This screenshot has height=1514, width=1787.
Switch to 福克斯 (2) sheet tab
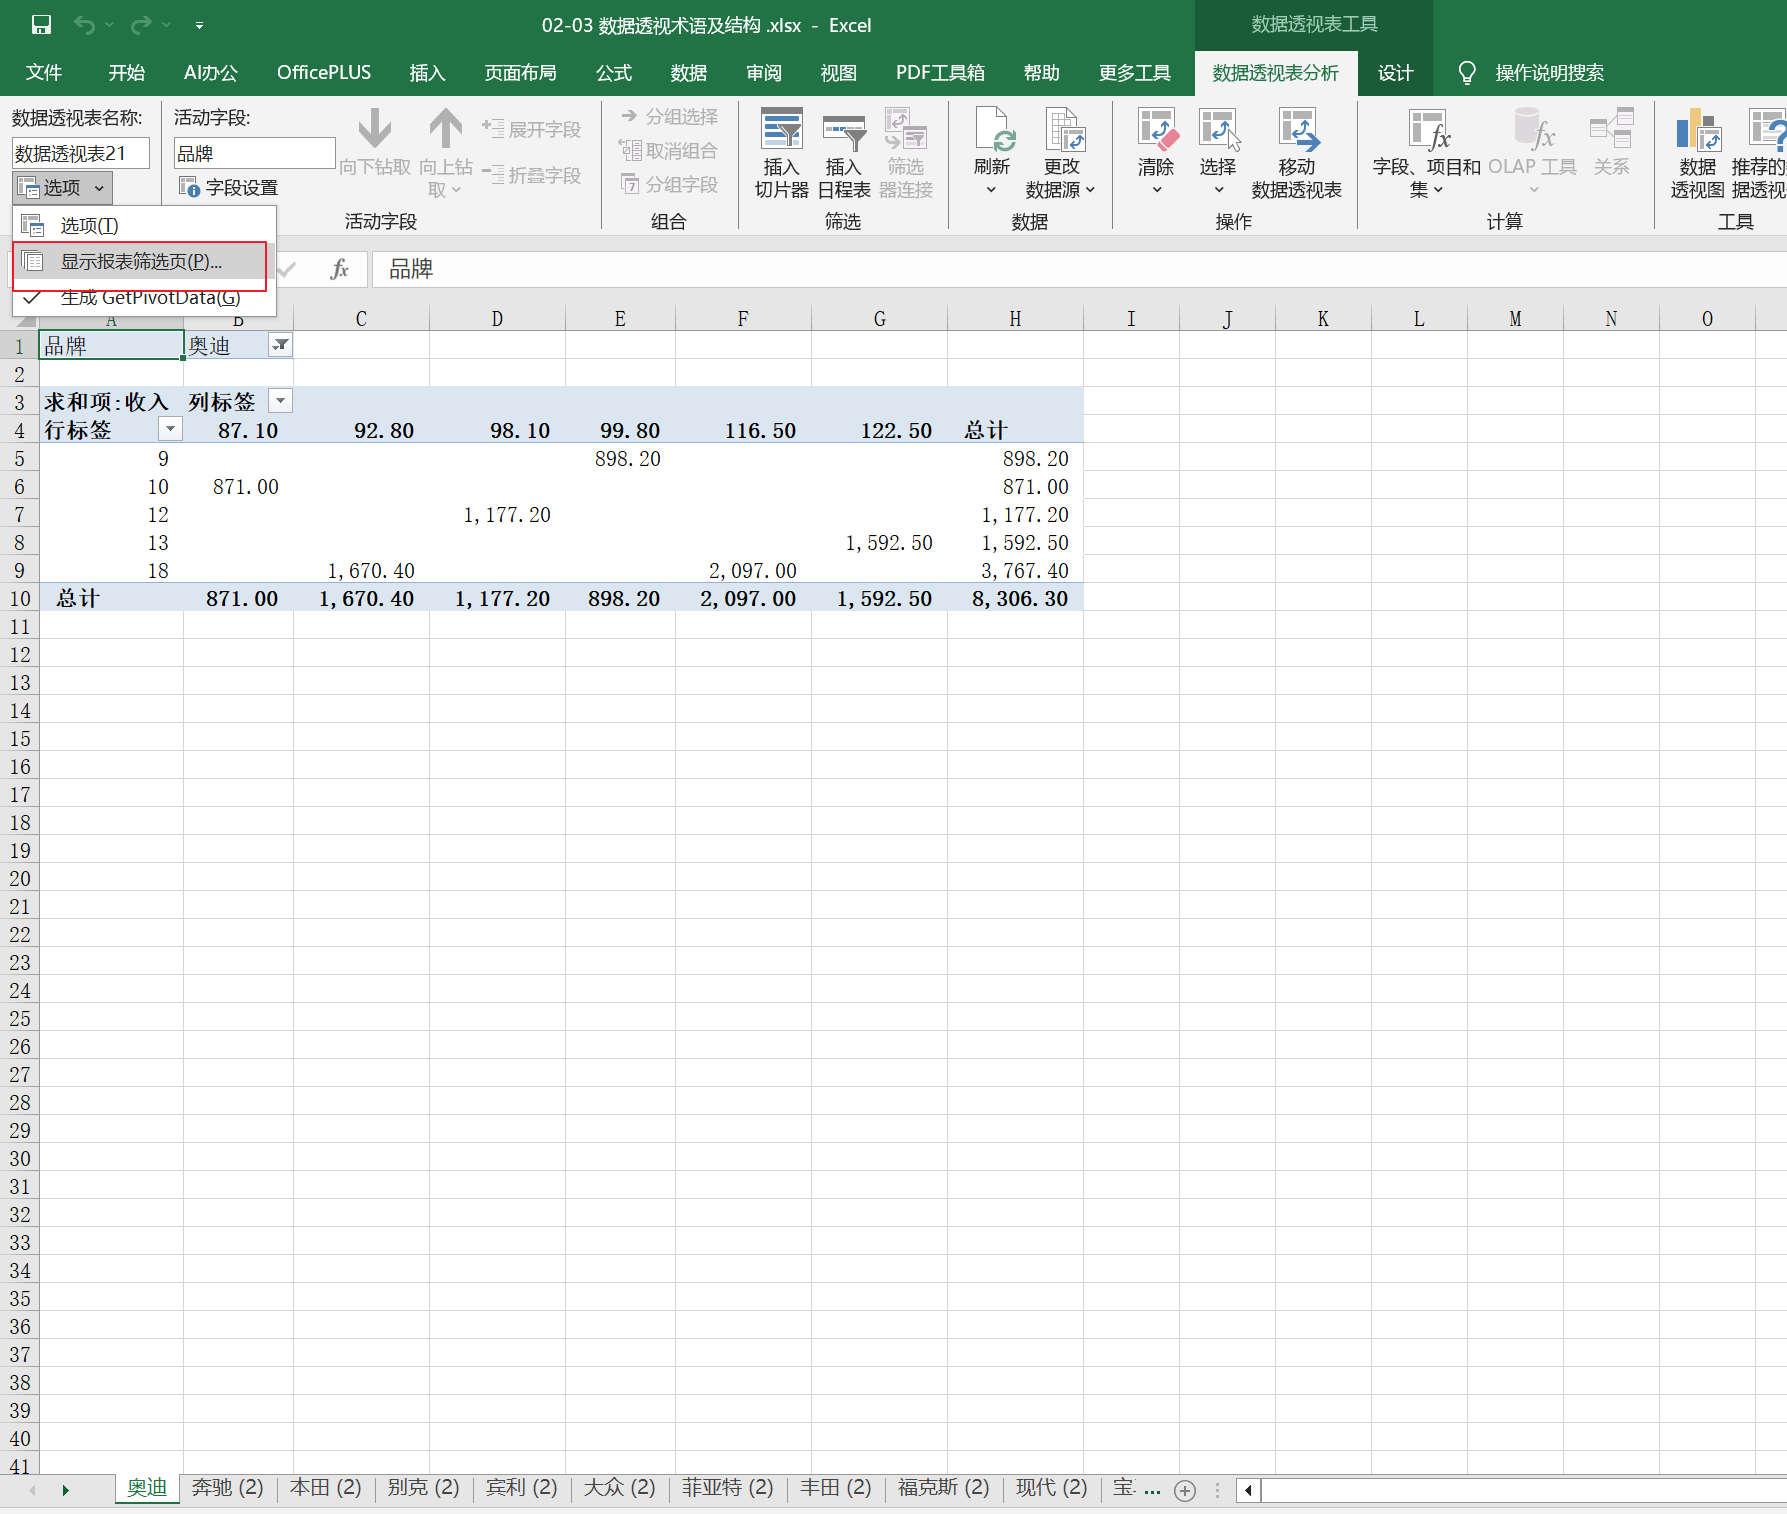click(x=943, y=1488)
